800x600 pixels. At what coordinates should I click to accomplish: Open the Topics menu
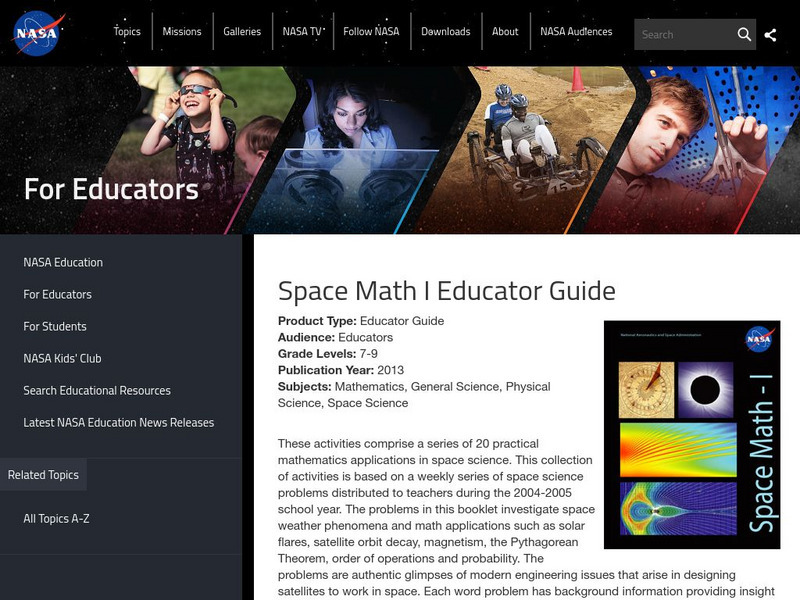pos(127,32)
